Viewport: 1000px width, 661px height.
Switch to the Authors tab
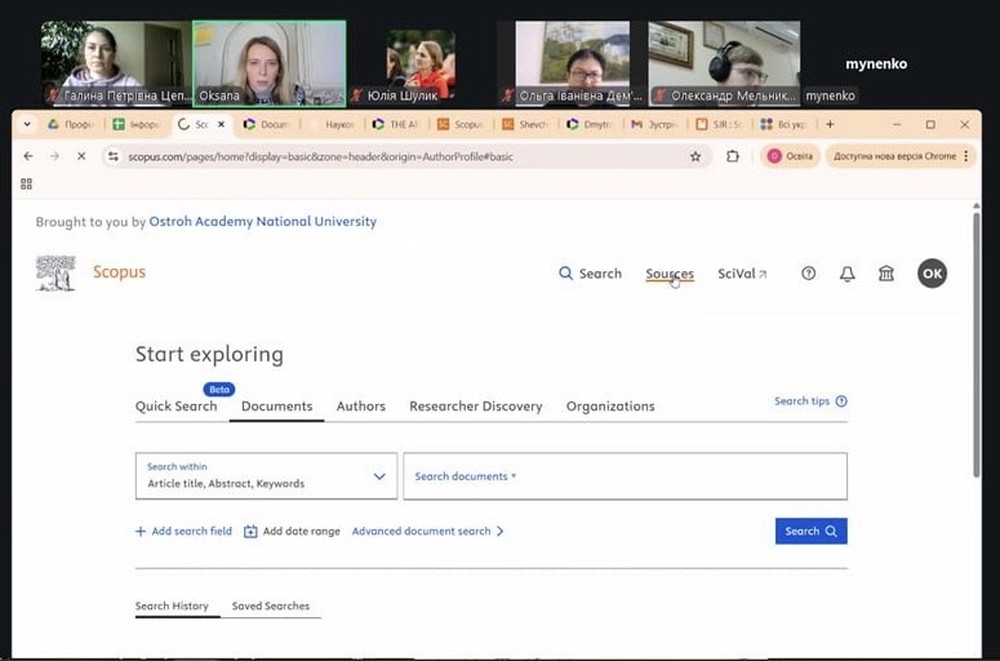tap(361, 406)
